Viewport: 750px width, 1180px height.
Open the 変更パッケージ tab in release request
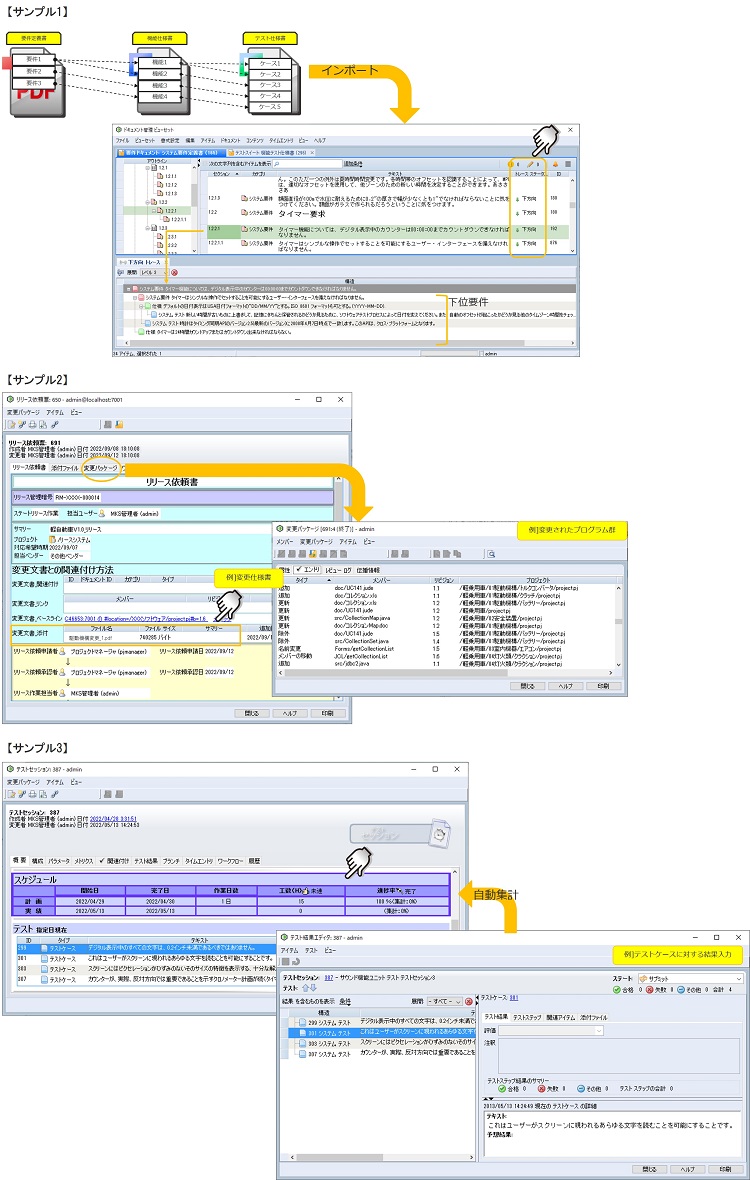tap(102, 467)
